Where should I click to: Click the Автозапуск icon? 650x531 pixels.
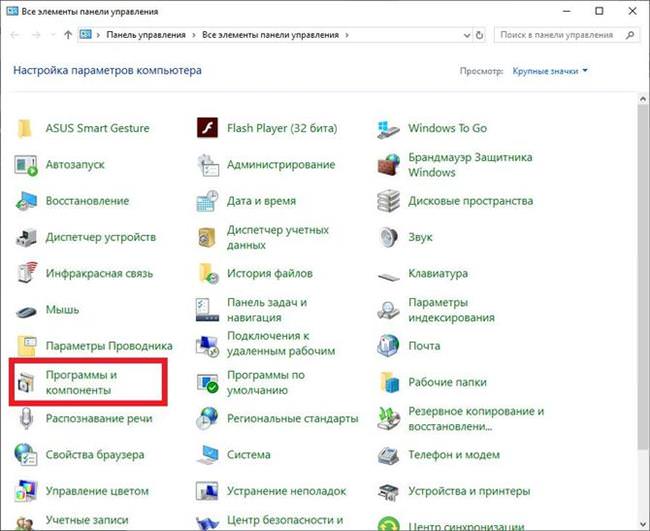[x=26, y=165]
